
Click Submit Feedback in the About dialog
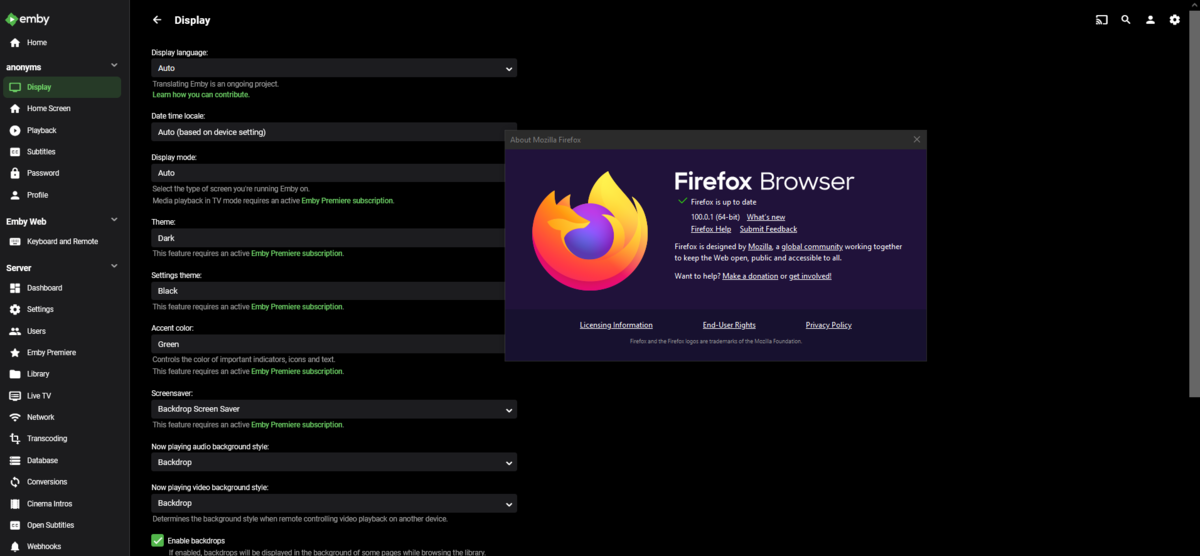[x=768, y=229]
